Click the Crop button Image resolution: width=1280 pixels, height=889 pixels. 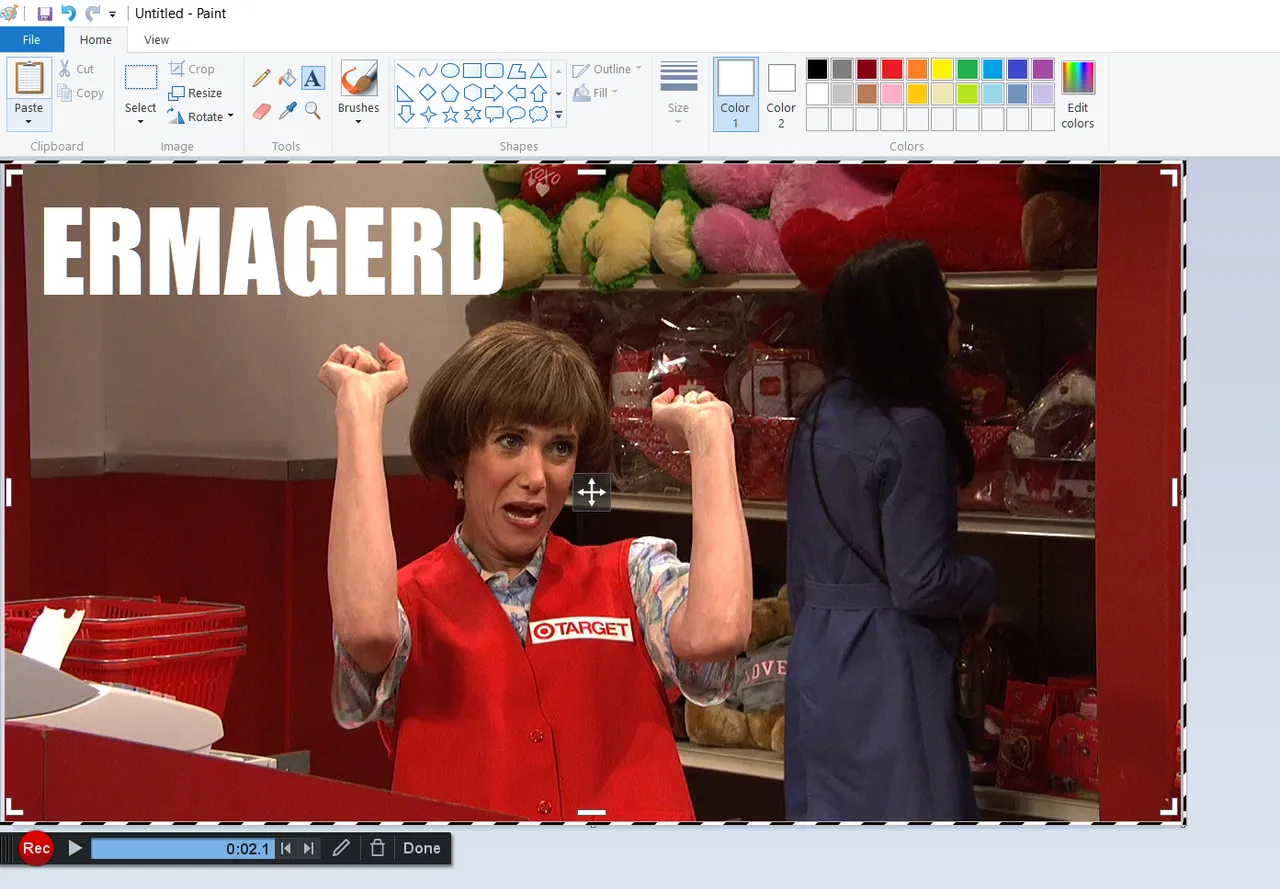coord(192,69)
